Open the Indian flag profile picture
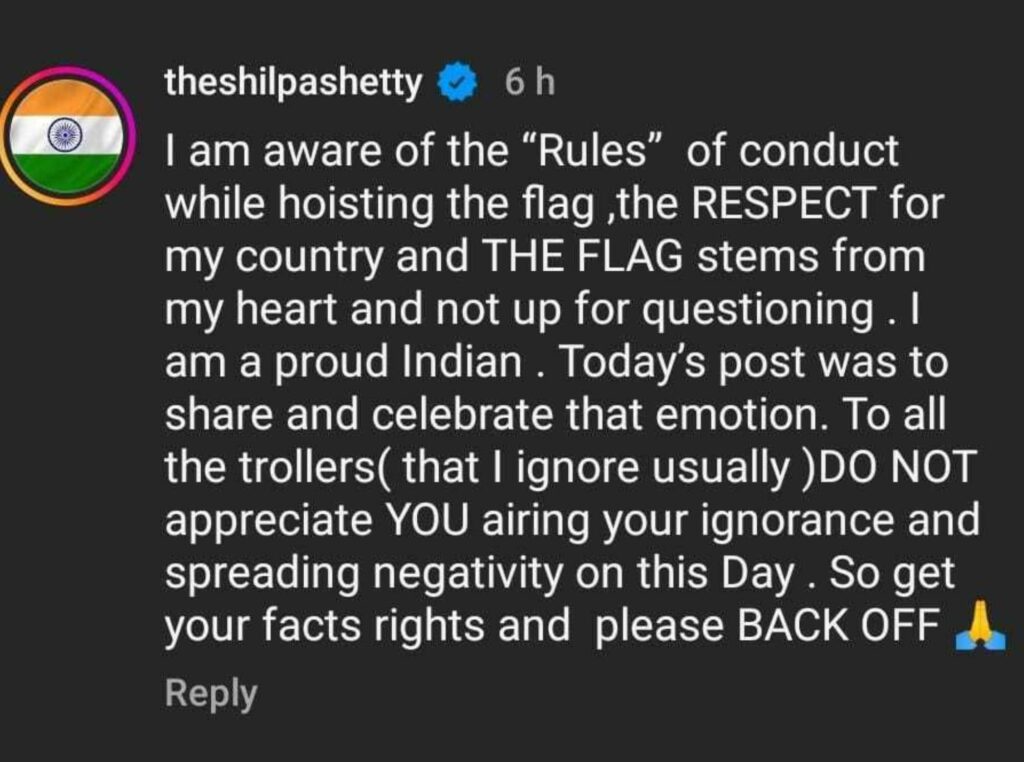The height and width of the screenshot is (762, 1024). pyautogui.click(x=66, y=136)
